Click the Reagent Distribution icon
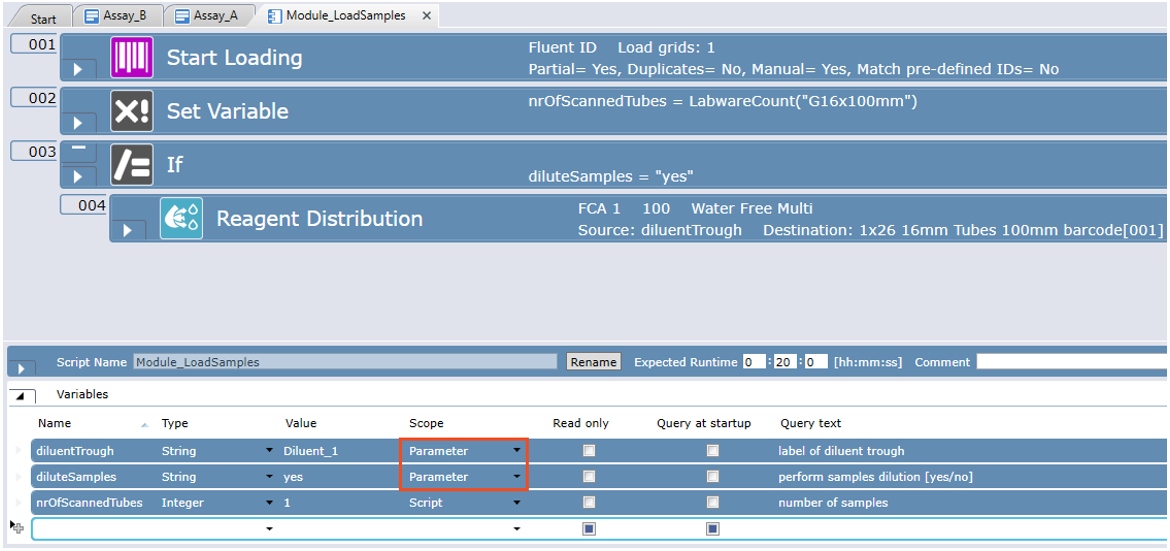The image size is (1170, 551). tap(181, 218)
